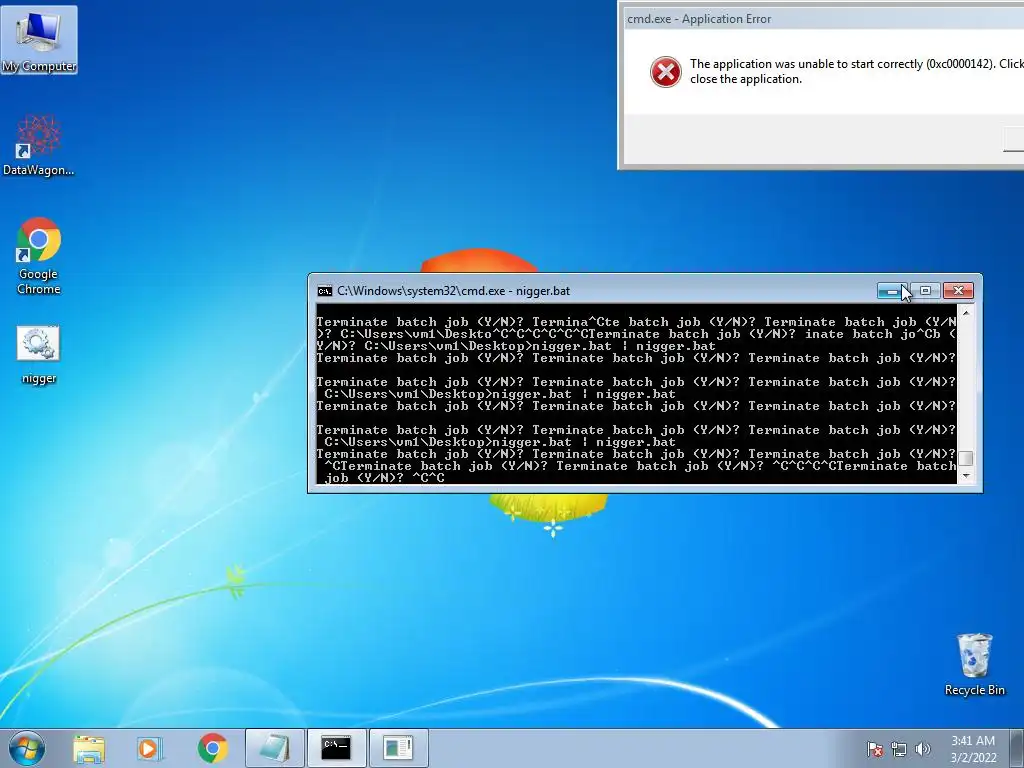Minimize the cmd.exe console window
This screenshot has width=1024, height=768.
coord(892,291)
